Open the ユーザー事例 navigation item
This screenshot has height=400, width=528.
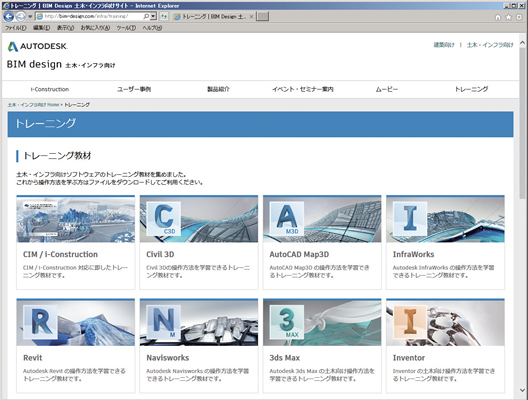tap(134, 89)
